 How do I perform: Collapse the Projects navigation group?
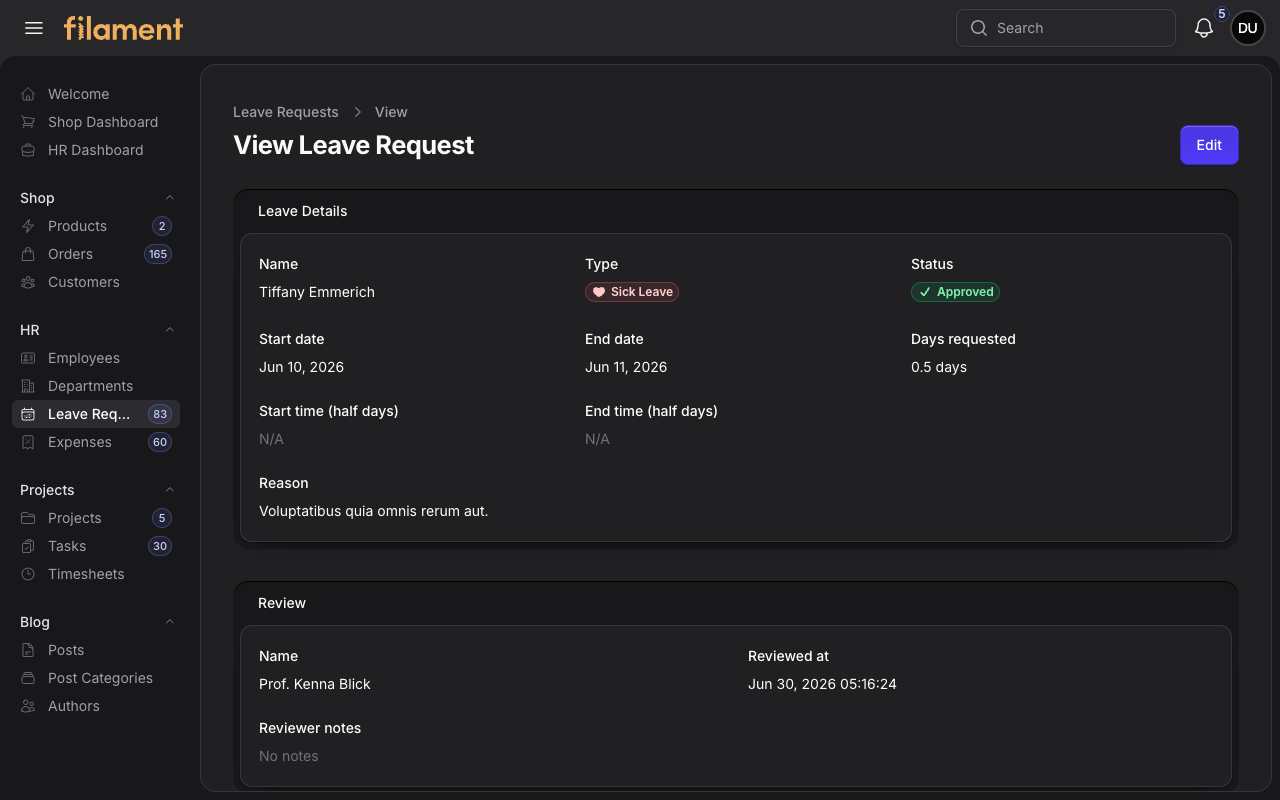170,490
